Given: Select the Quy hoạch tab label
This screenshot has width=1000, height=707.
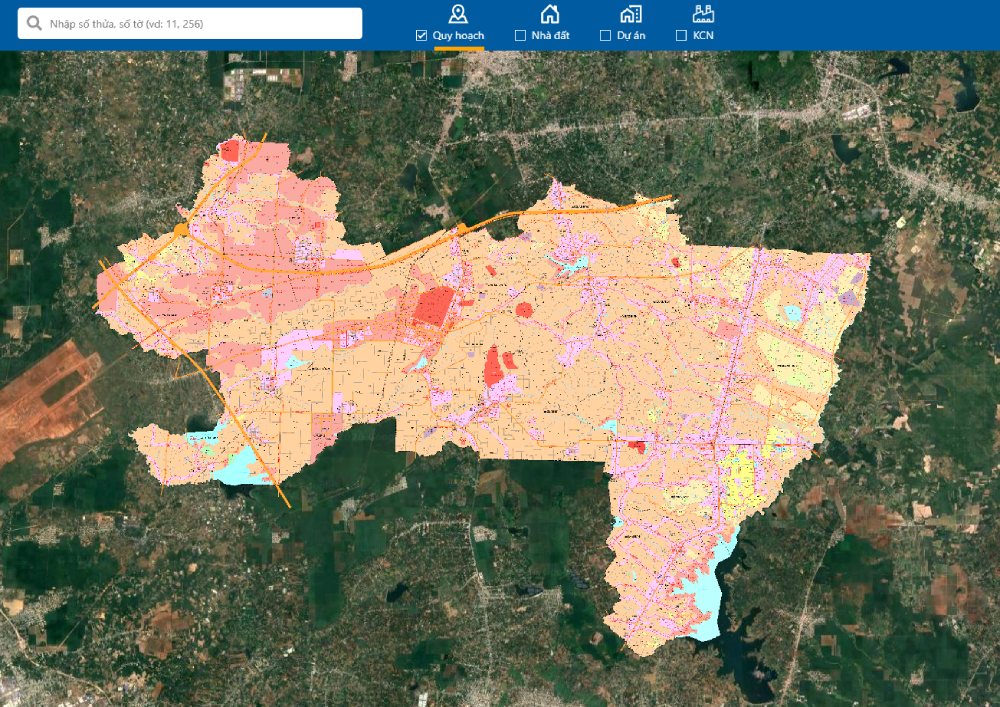Looking at the screenshot, I should click(x=459, y=36).
